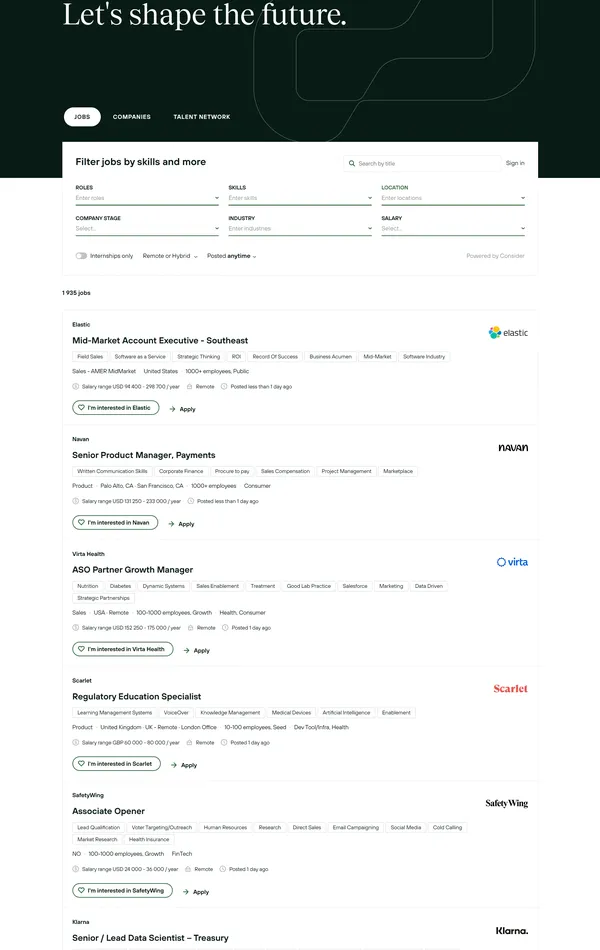Toggle the Internships only switch
Viewport: 600px width, 950px height.
(x=81, y=256)
